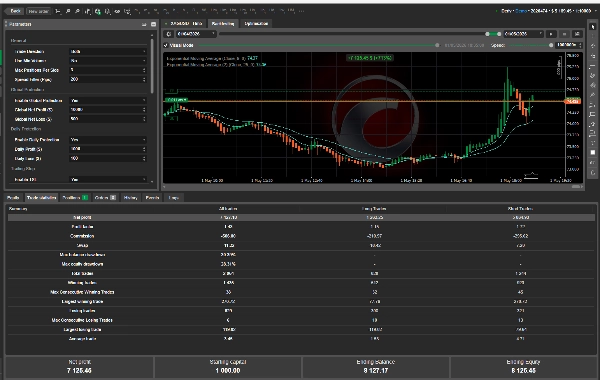The image size is (600, 380).
Task: Select the cursor pointer tool in right toolbar
Action: pos(593,27)
